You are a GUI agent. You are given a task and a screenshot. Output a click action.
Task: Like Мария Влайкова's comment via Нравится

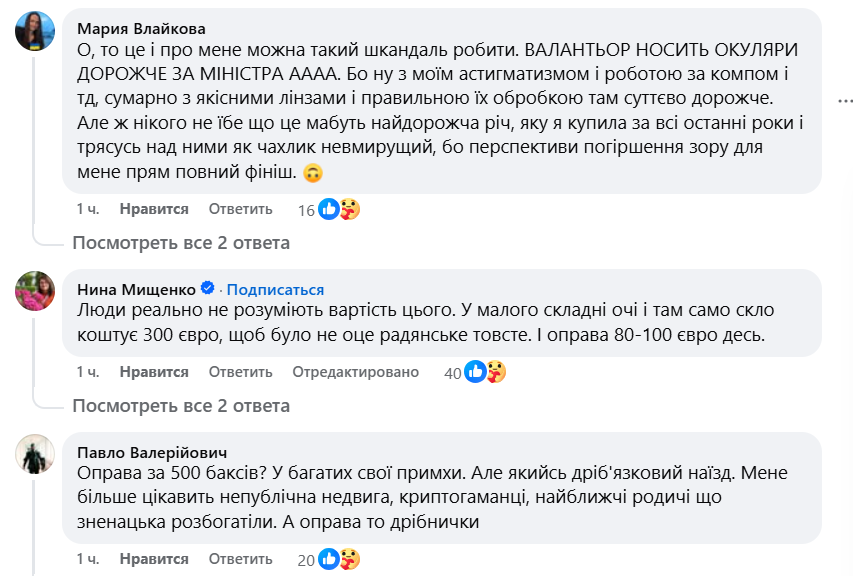154,209
